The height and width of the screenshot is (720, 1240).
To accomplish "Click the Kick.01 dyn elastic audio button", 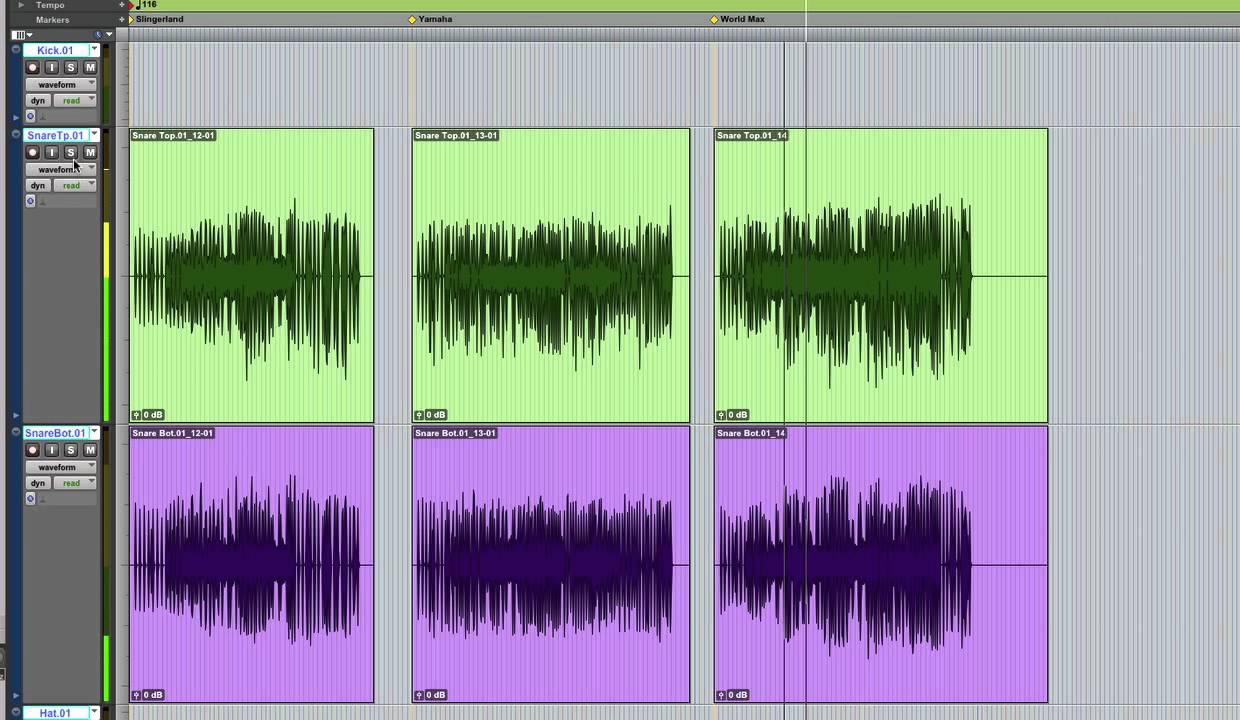I will tap(38, 100).
